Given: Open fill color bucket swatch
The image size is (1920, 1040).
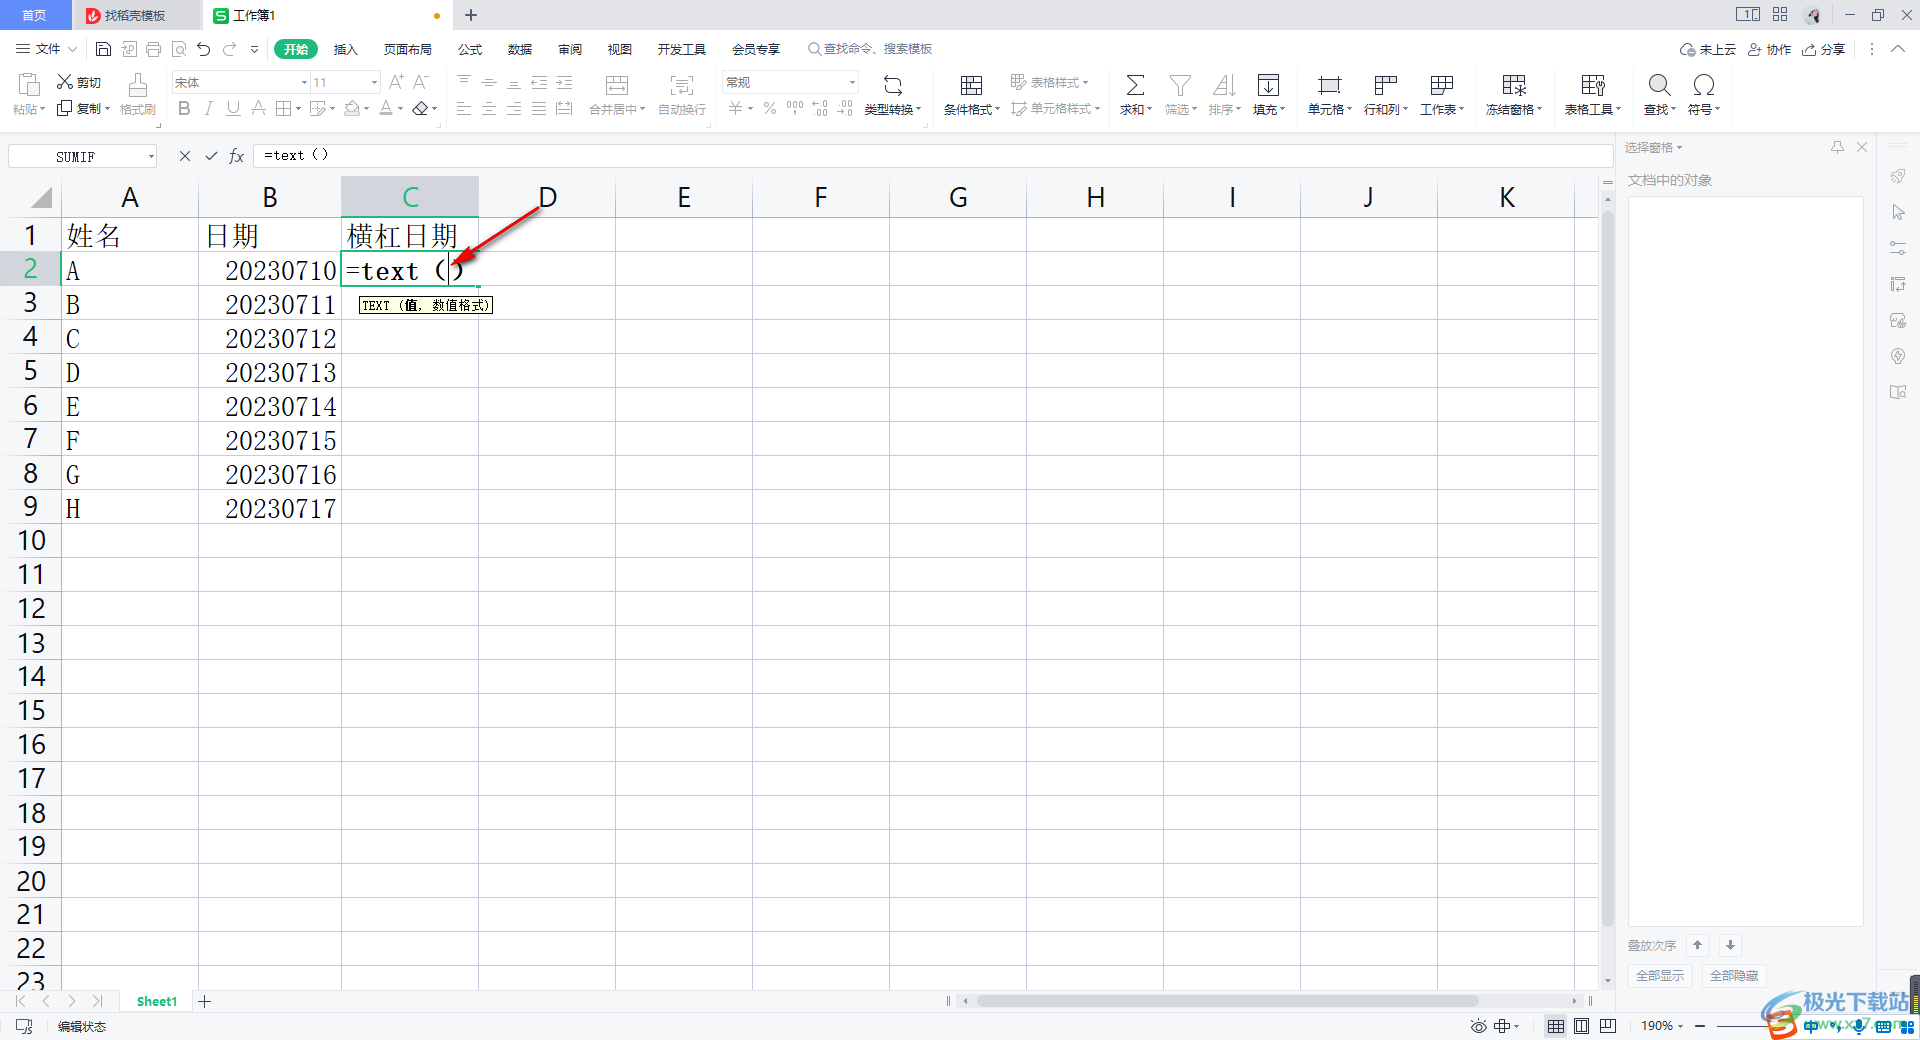Looking at the screenshot, I should pos(352,108).
